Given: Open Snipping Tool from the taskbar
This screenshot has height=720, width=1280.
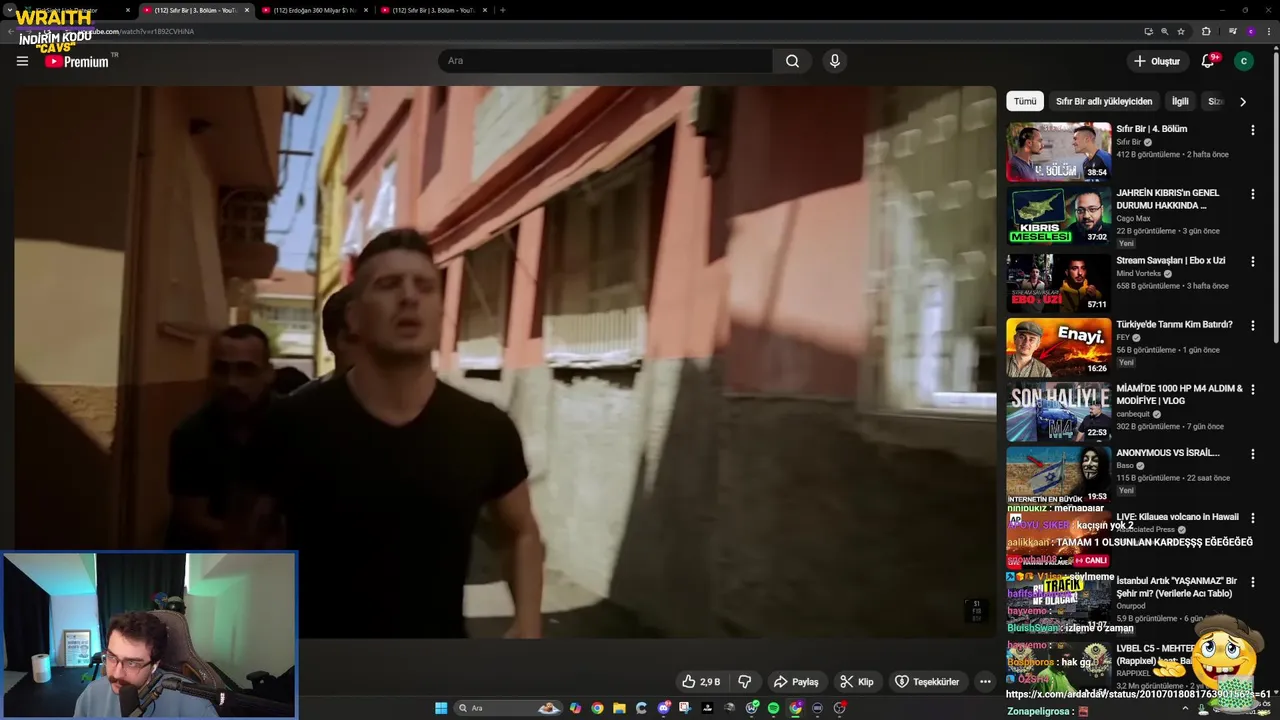Looking at the screenshot, I should click(685, 708).
